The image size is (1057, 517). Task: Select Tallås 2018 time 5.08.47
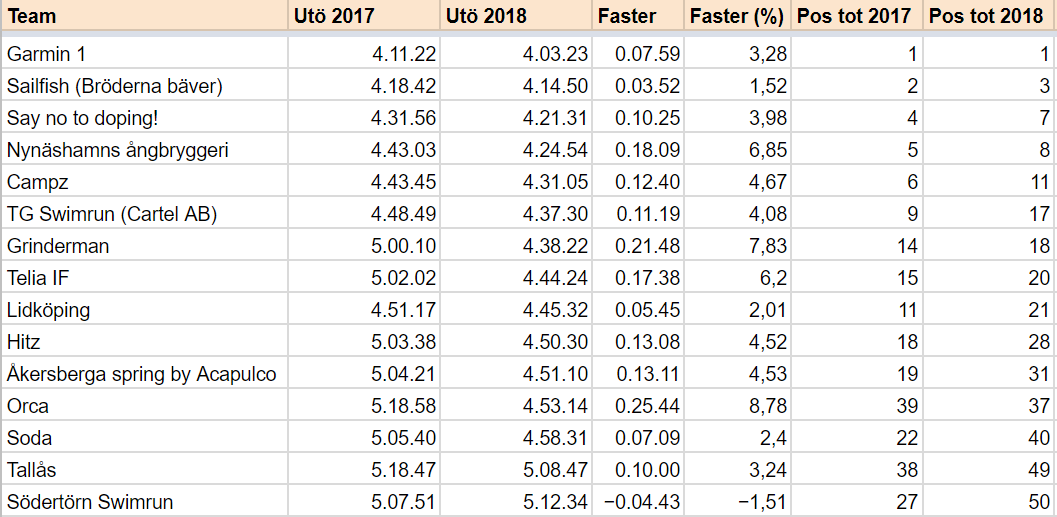[555, 470]
